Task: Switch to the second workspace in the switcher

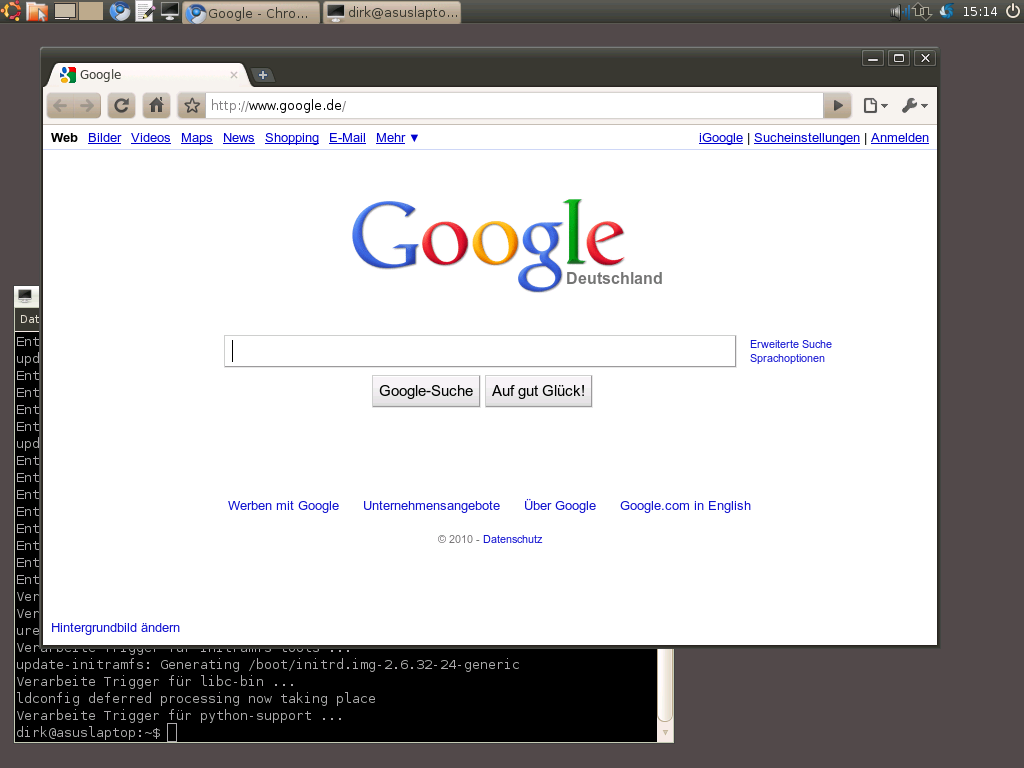Action: point(91,11)
